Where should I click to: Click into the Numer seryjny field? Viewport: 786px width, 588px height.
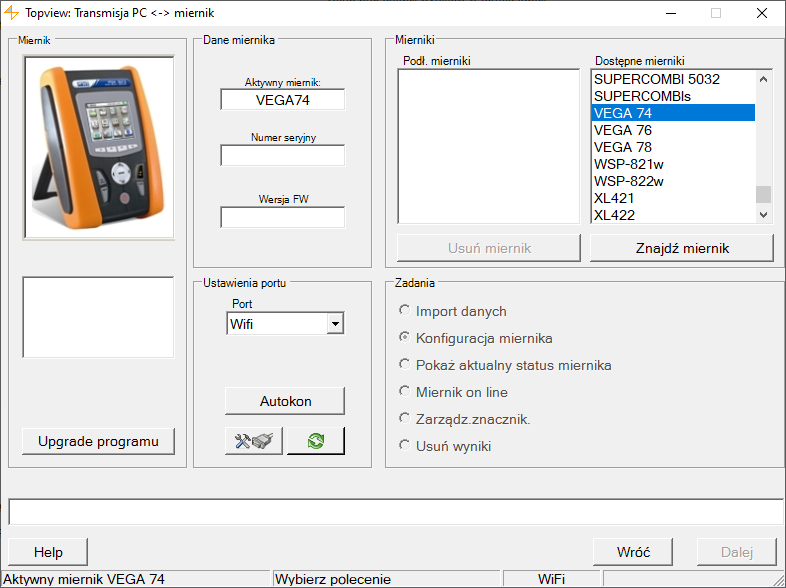282,156
